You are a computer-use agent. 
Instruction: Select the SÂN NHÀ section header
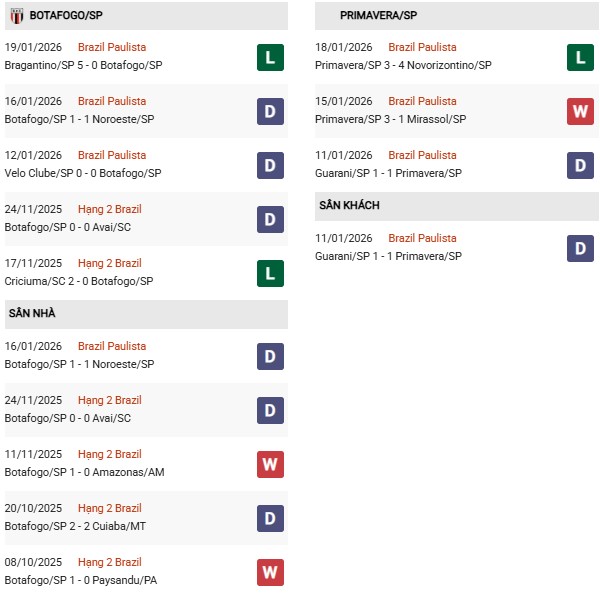(32, 313)
